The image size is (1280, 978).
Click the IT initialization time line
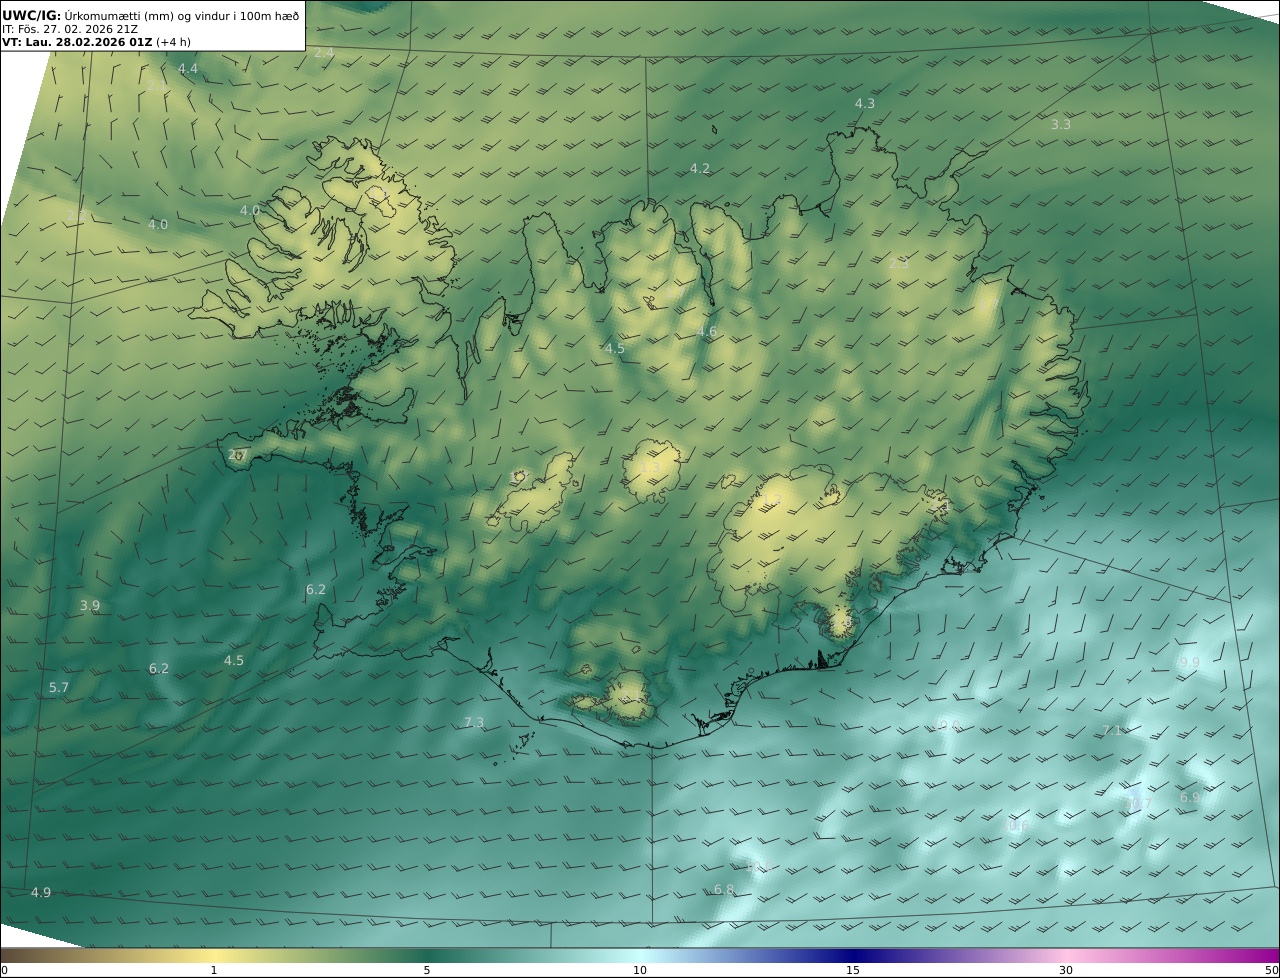(x=70, y=29)
